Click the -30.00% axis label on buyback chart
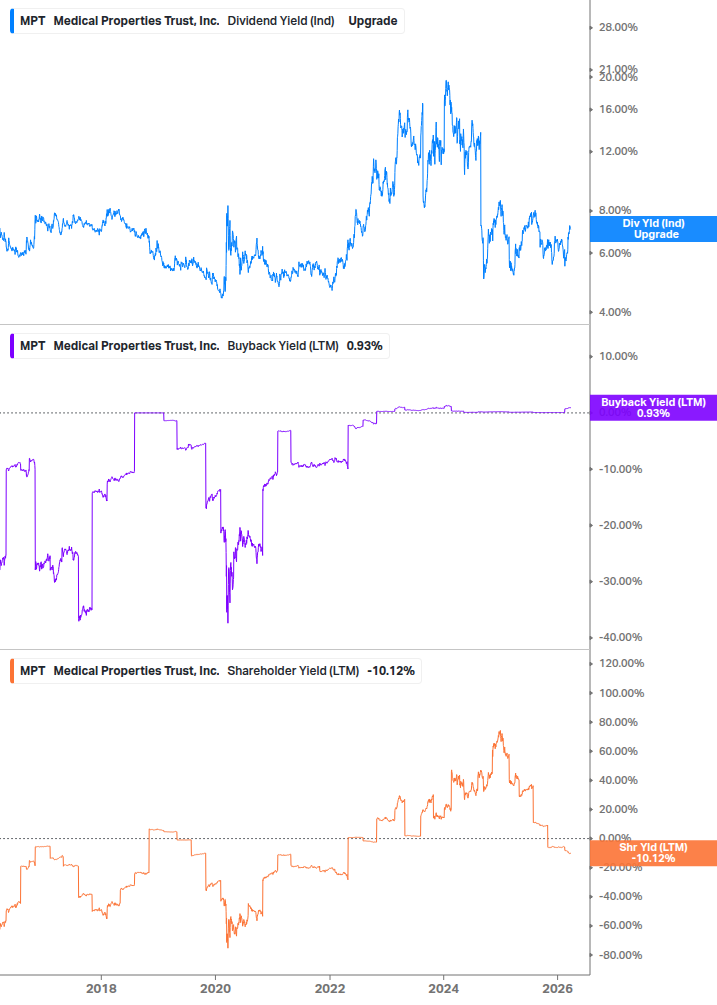The image size is (717, 1005). click(x=620, y=581)
